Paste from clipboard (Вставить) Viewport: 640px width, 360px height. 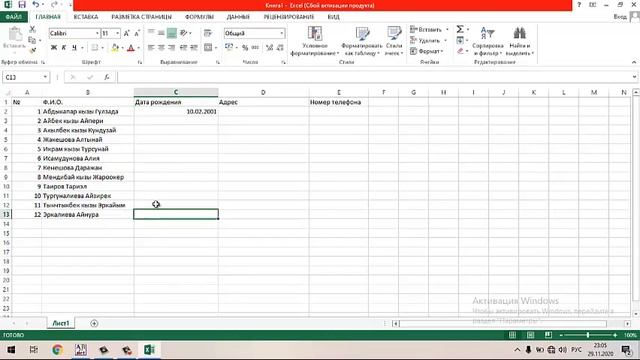pyautogui.click(x=15, y=40)
